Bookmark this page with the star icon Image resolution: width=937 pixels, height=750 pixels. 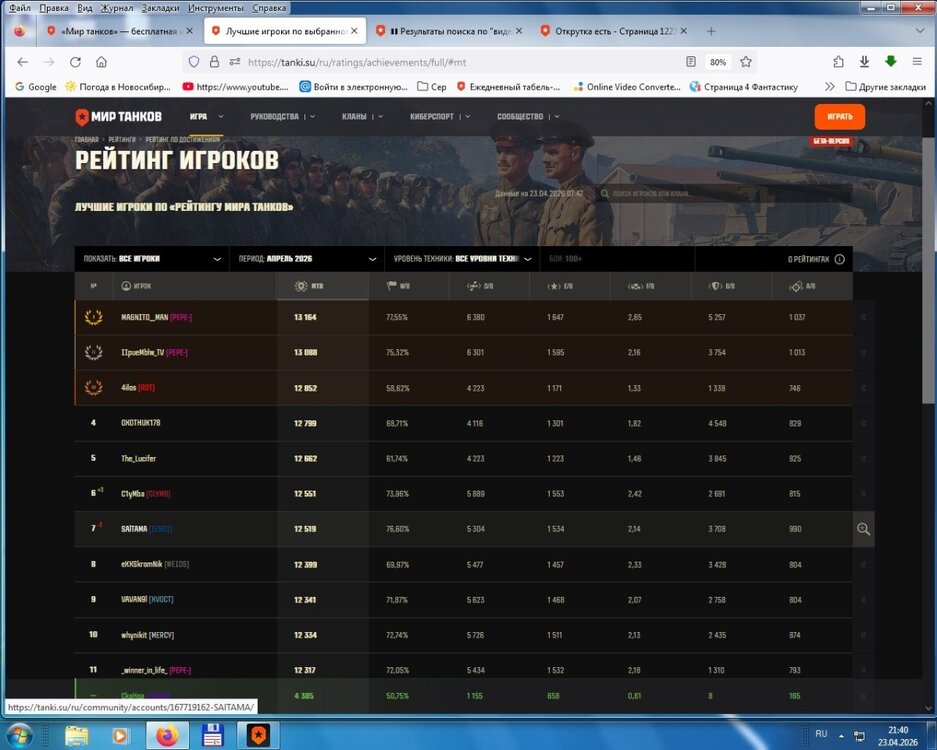746,62
